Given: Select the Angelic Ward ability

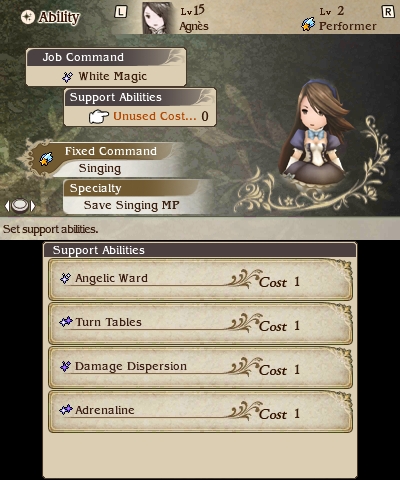Looking at the screenshot, I should click(200, 280).
